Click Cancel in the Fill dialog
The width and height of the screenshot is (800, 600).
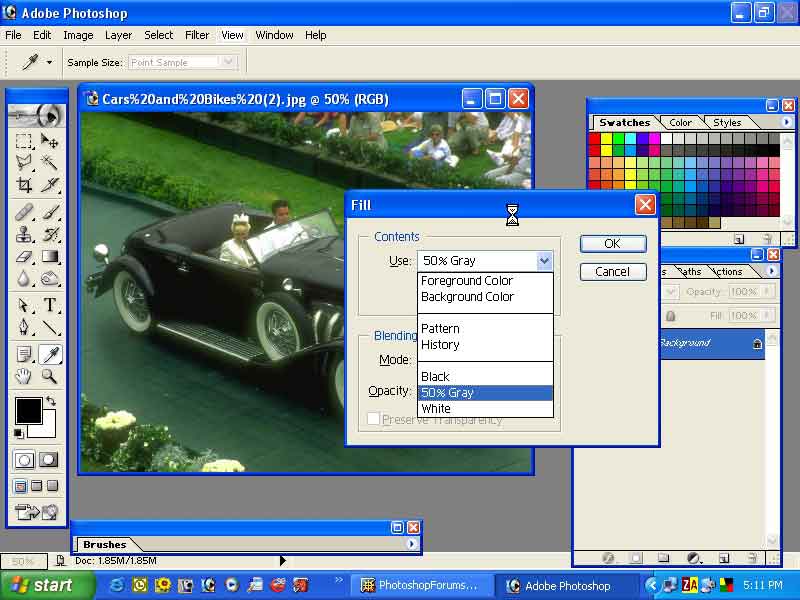(x=612, y=272)
